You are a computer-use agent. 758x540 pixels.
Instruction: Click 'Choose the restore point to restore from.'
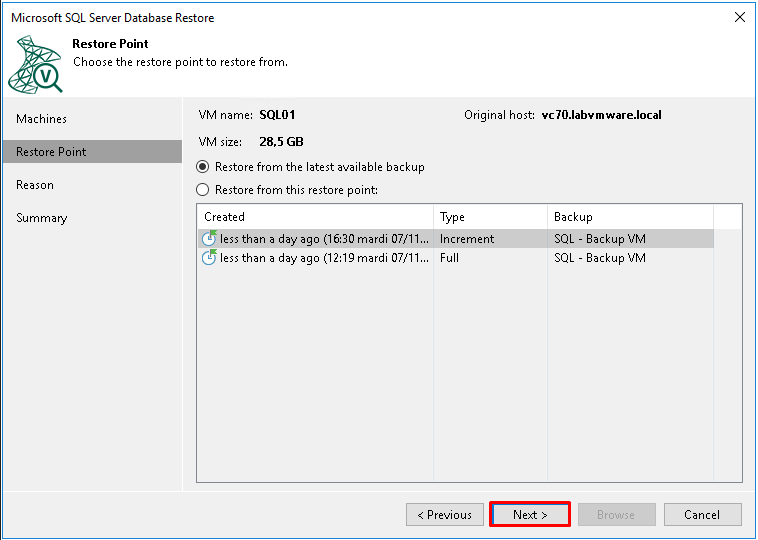point(180,62)
